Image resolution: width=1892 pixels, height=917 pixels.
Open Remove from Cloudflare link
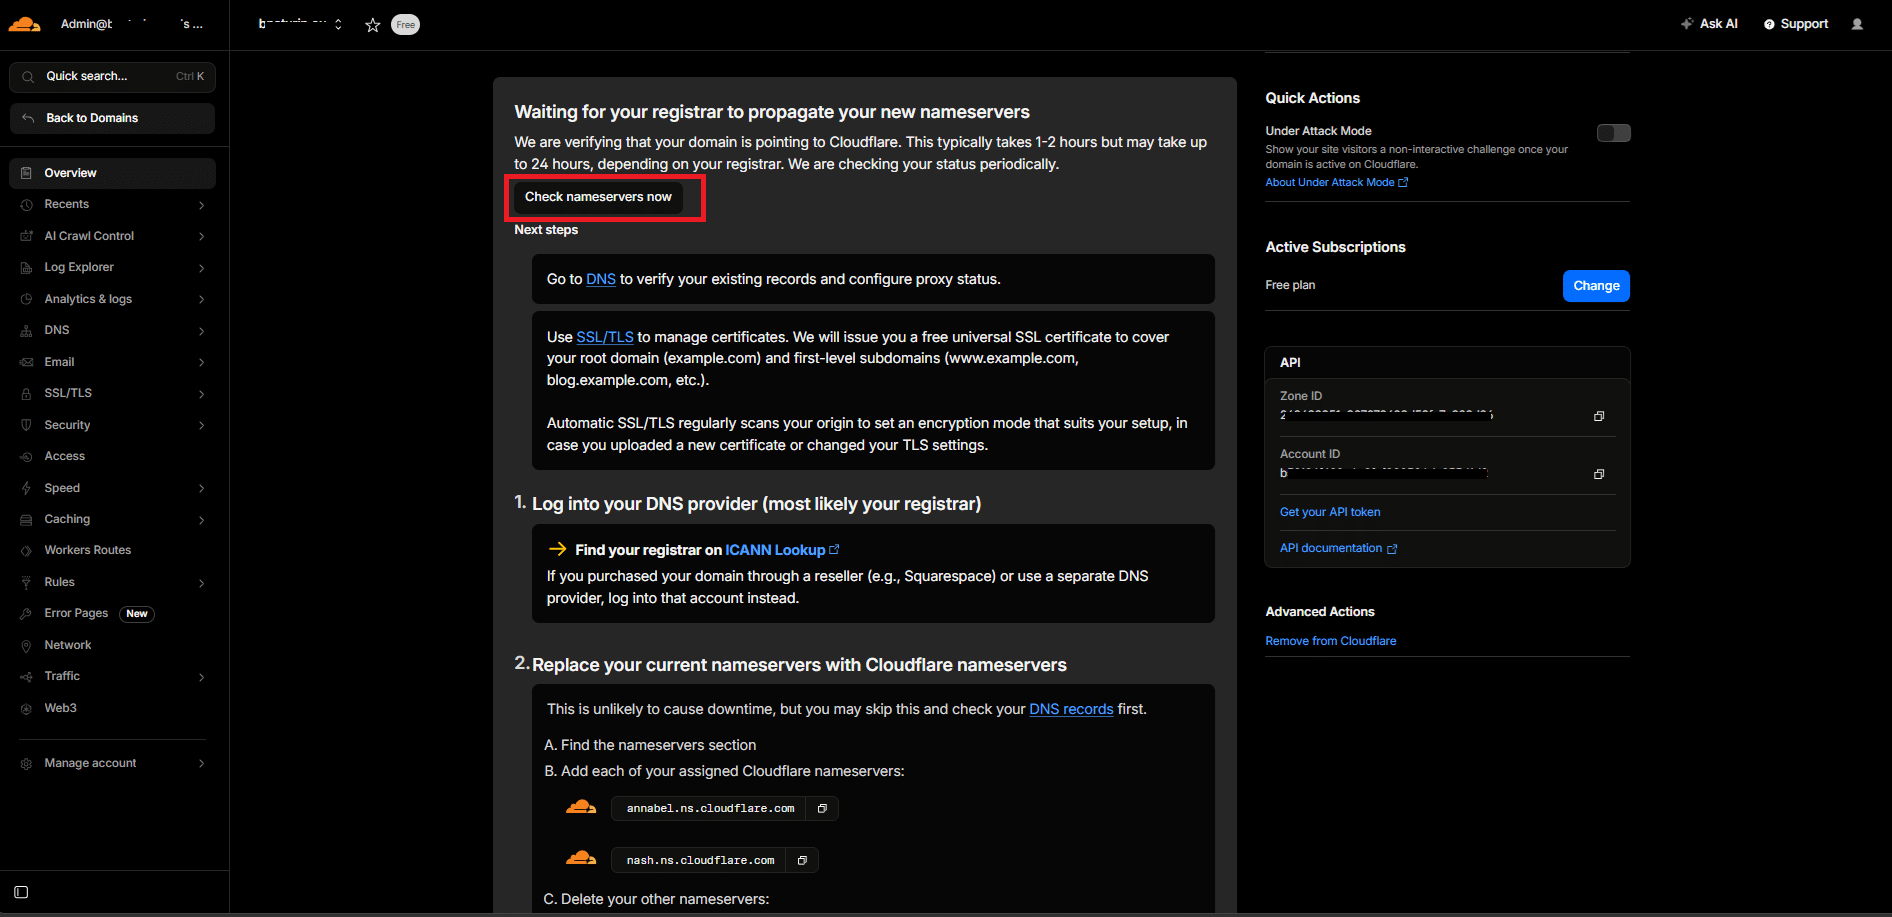pyautogui.click(x=1330, y=641)
